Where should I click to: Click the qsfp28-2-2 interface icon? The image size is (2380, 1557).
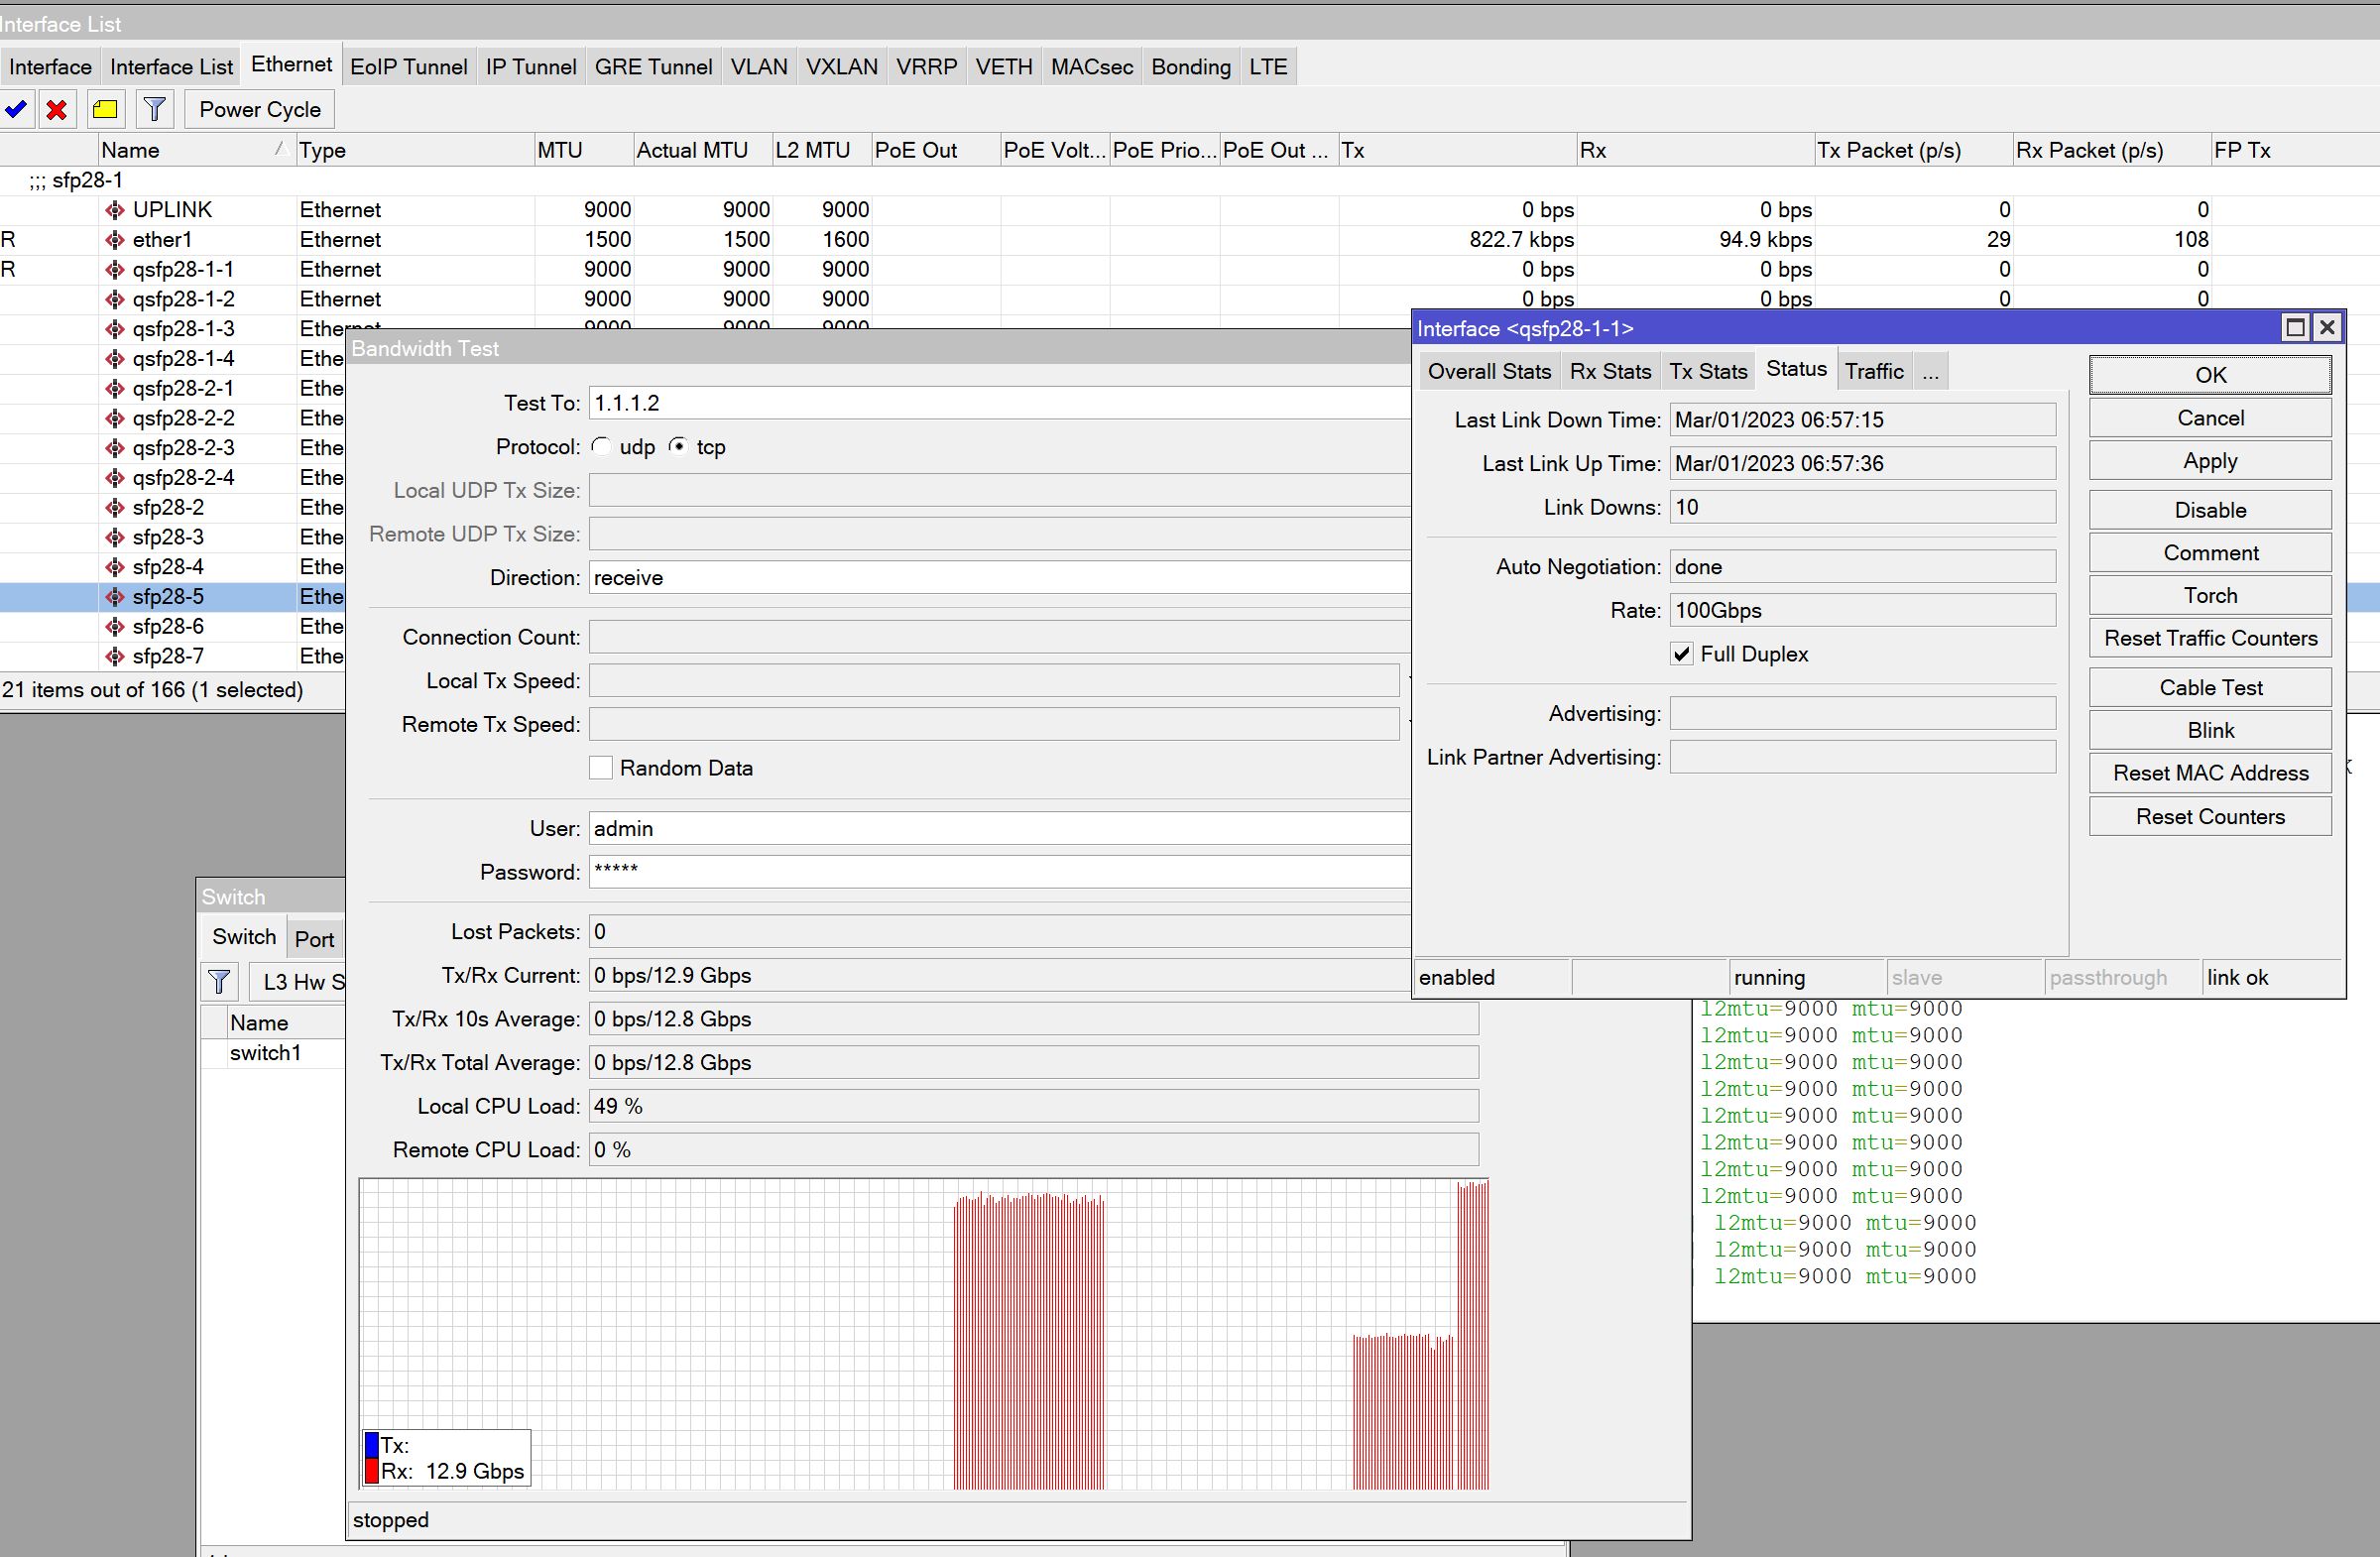(x=115, y=418)
